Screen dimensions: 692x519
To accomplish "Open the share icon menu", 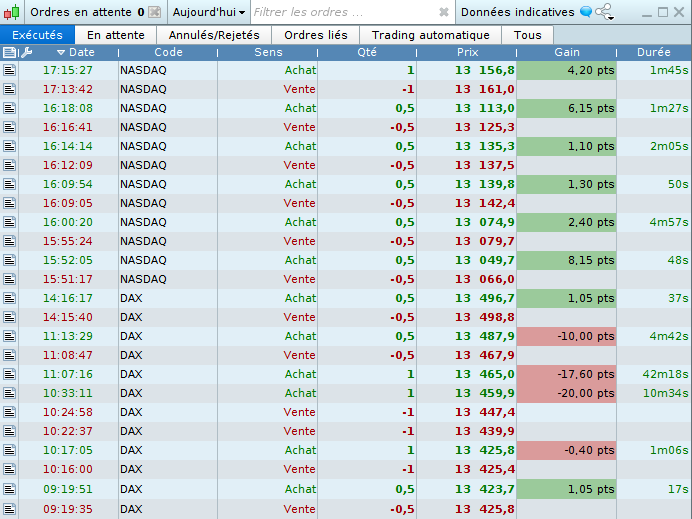I will point(605,12).
